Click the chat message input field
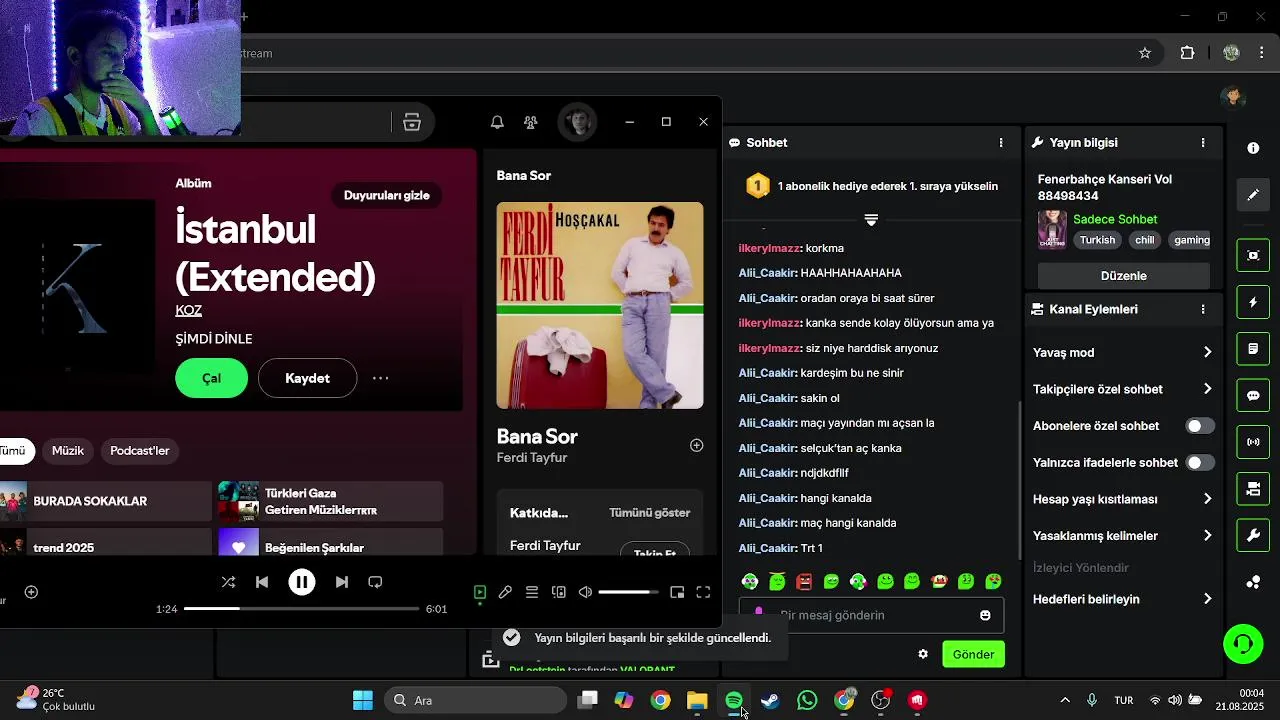The image size is (1280, 720). point(871,615)
